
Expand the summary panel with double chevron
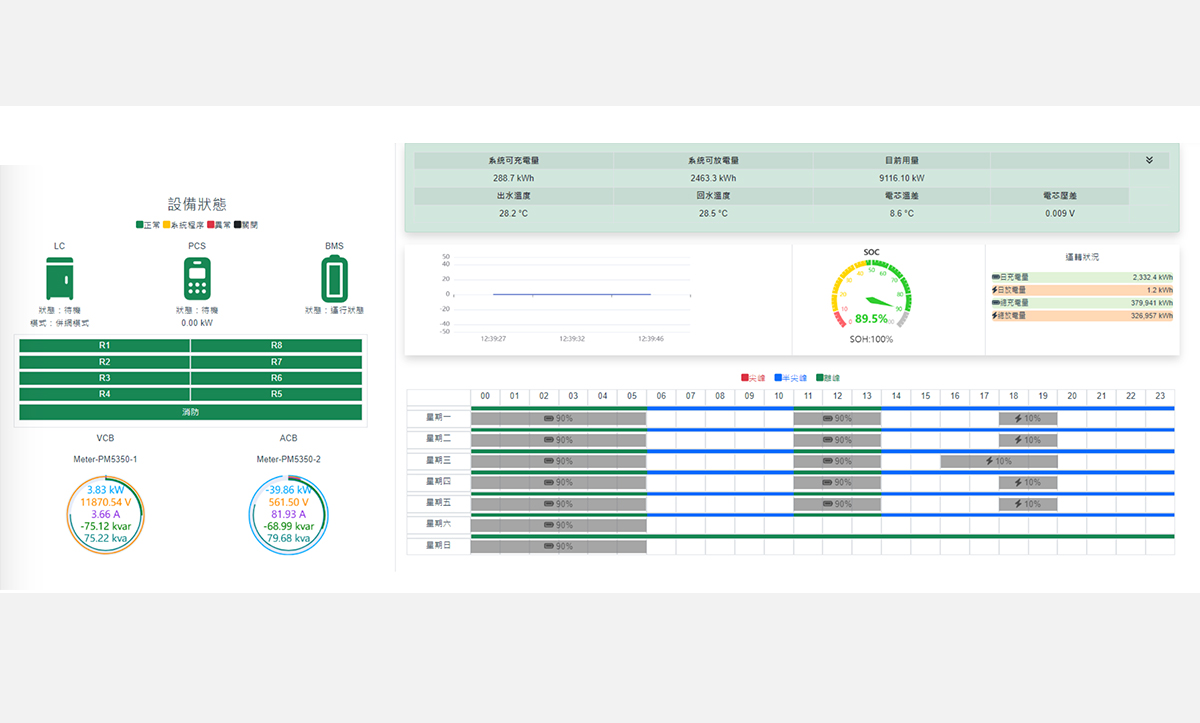coord(1149,160)
